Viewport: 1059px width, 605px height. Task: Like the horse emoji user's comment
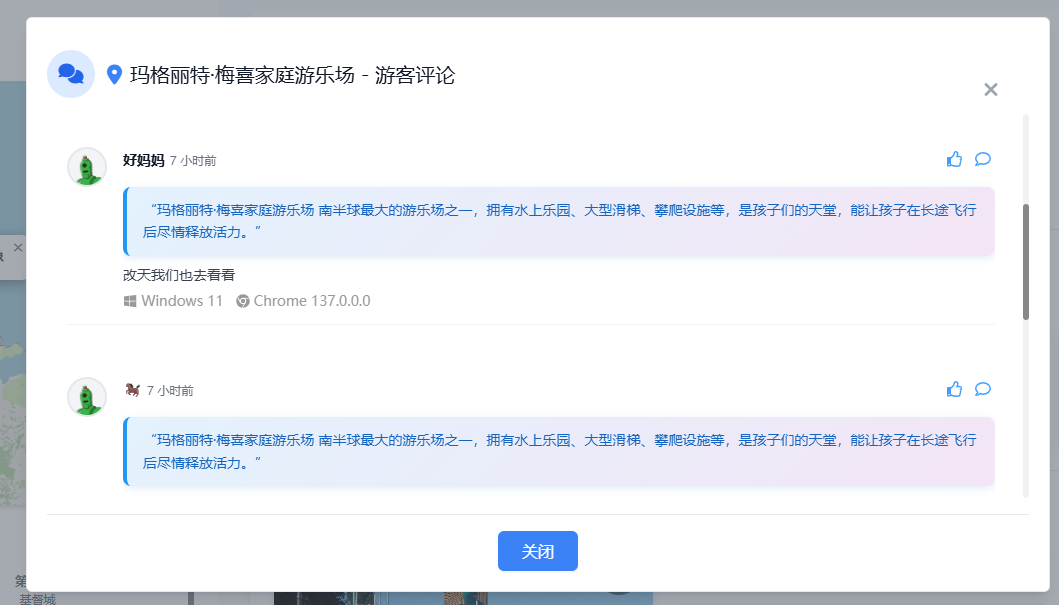[954, 389]
